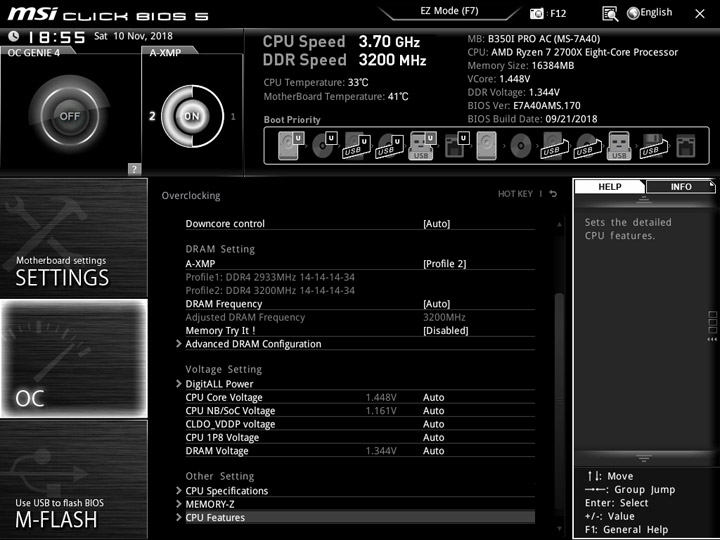Open the OC overclocking section
720x540 pixels.
tap(73, 359)
